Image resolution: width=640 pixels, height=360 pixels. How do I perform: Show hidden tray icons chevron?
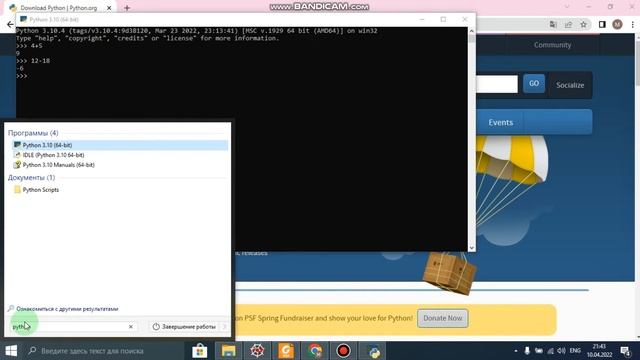516,351
